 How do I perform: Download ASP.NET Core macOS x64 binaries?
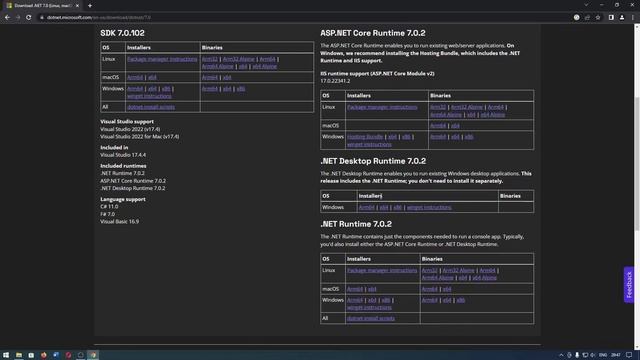click(x=455, y=126)
